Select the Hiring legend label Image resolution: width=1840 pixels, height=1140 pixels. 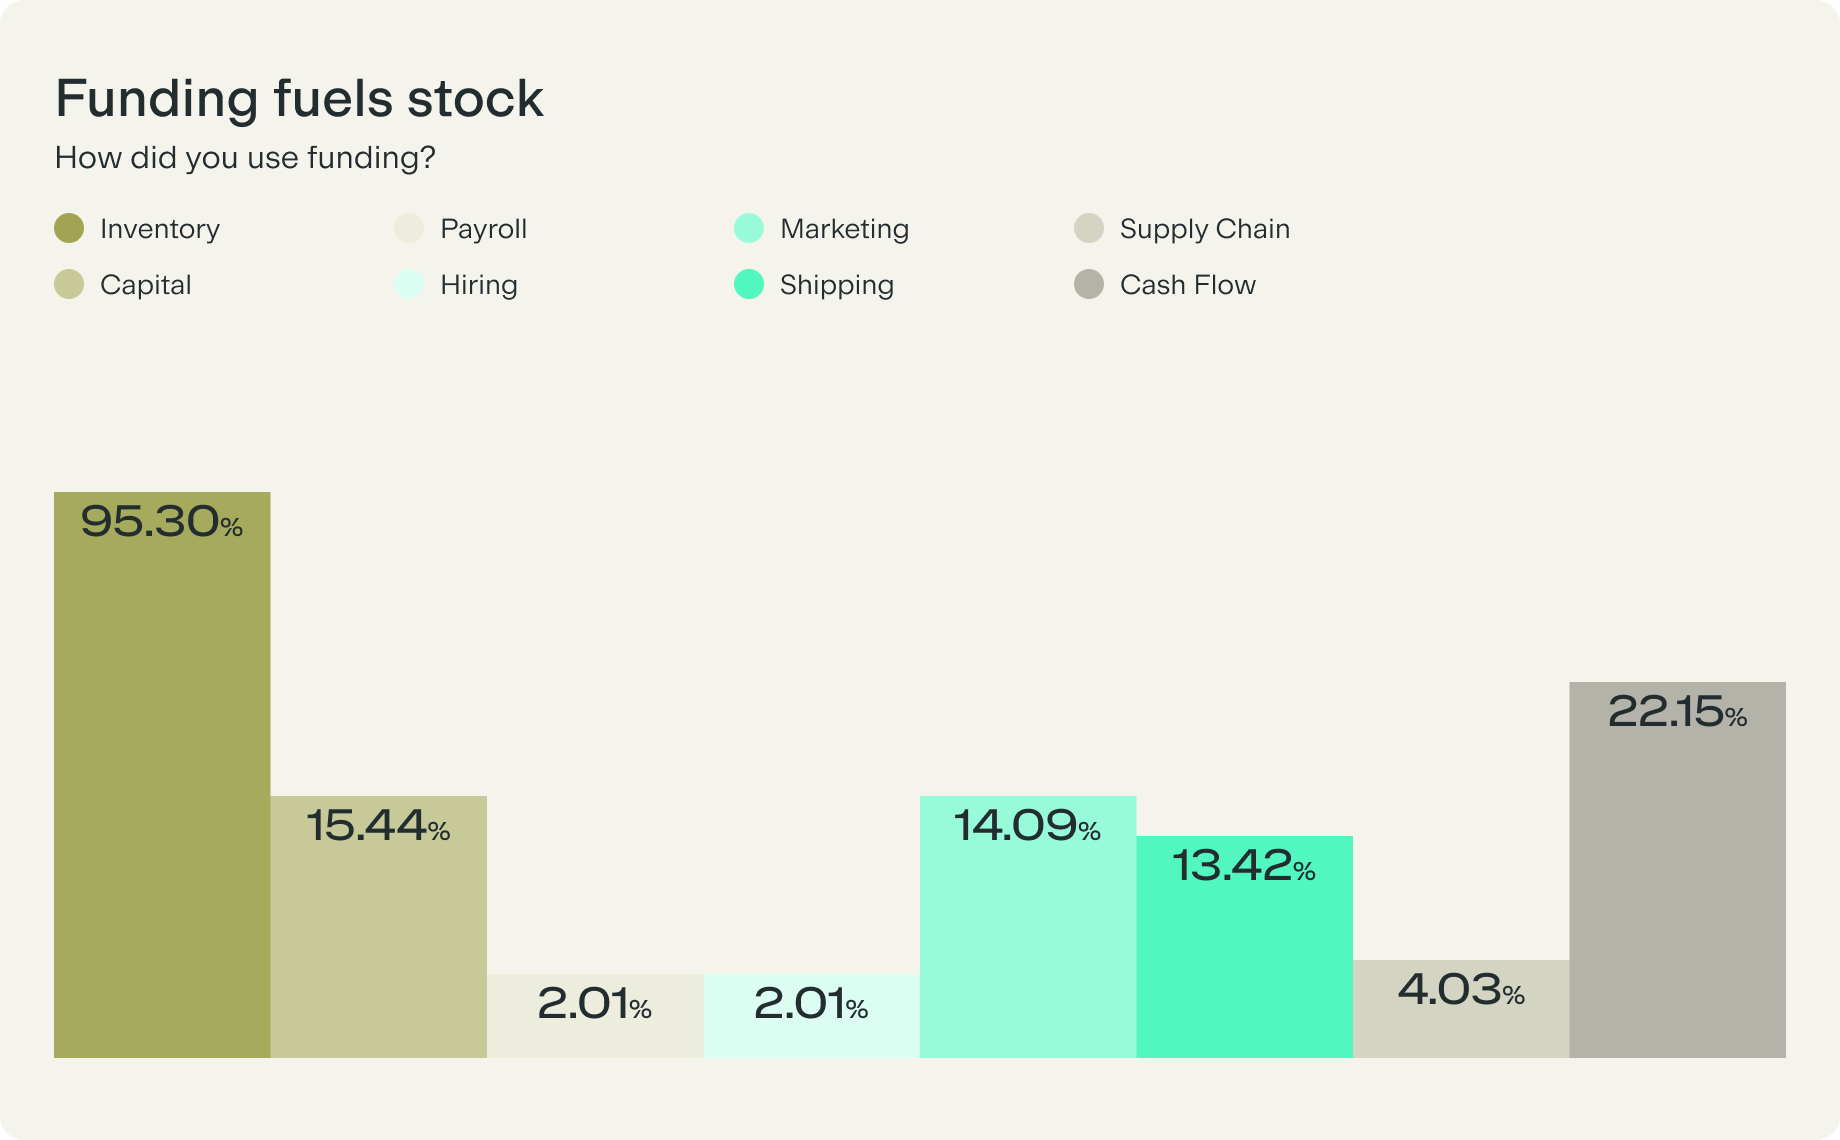click(478, 285)
